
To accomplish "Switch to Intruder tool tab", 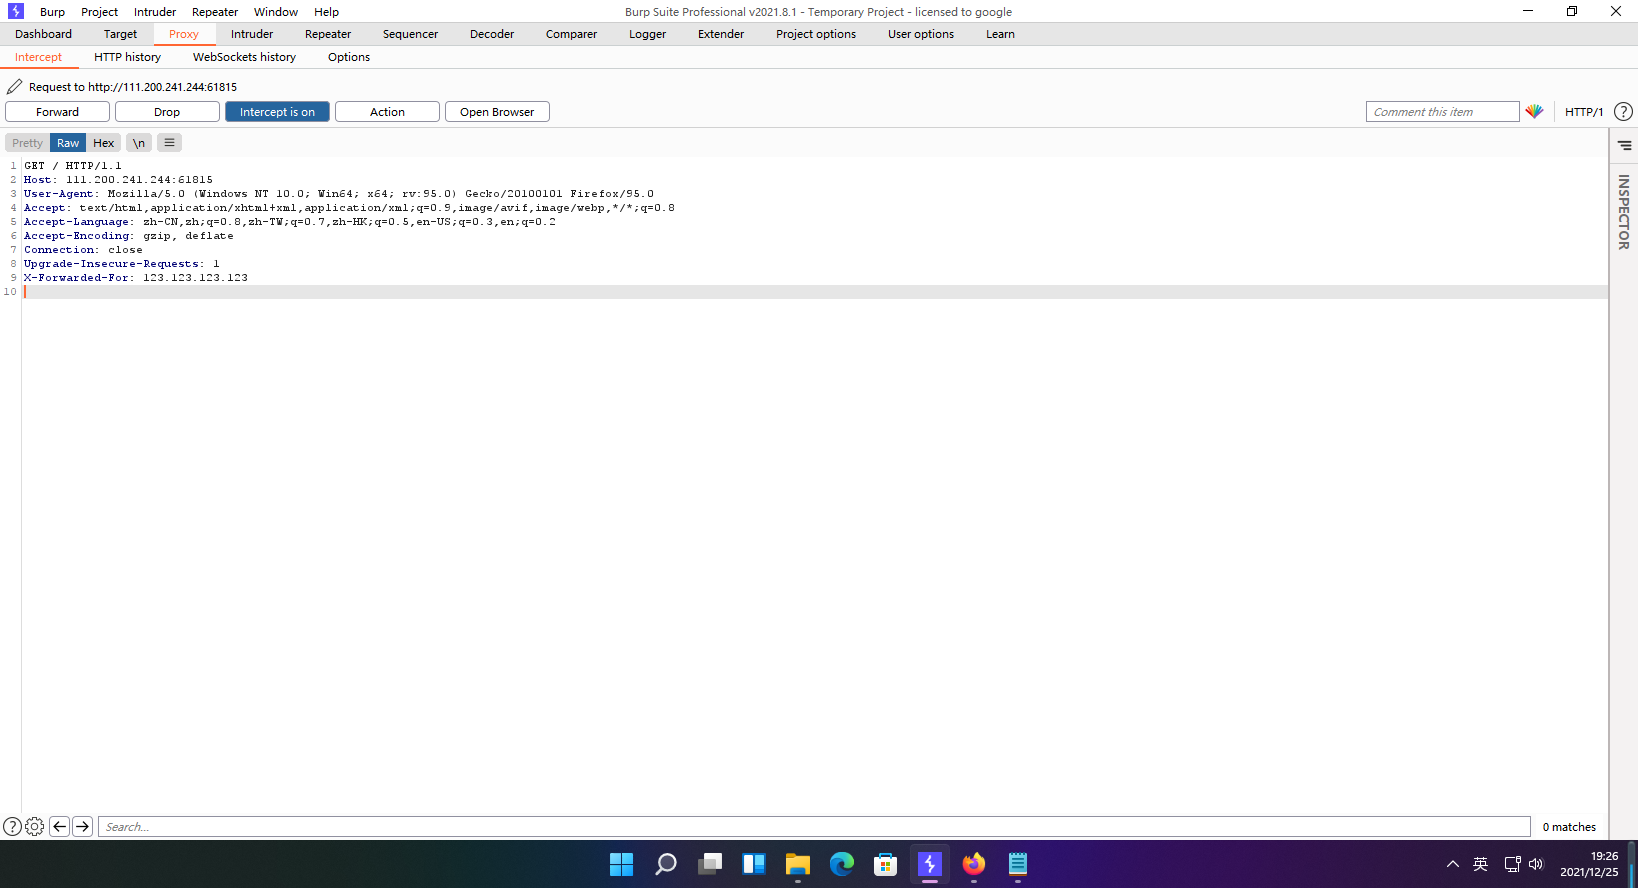I will coord(252,34).
